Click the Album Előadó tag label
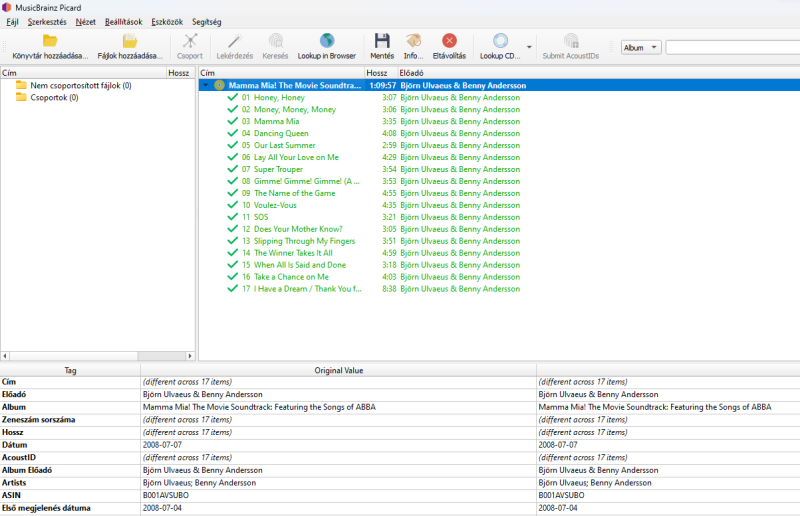Viewport: 800px width, 516px height. pos(27,470)
